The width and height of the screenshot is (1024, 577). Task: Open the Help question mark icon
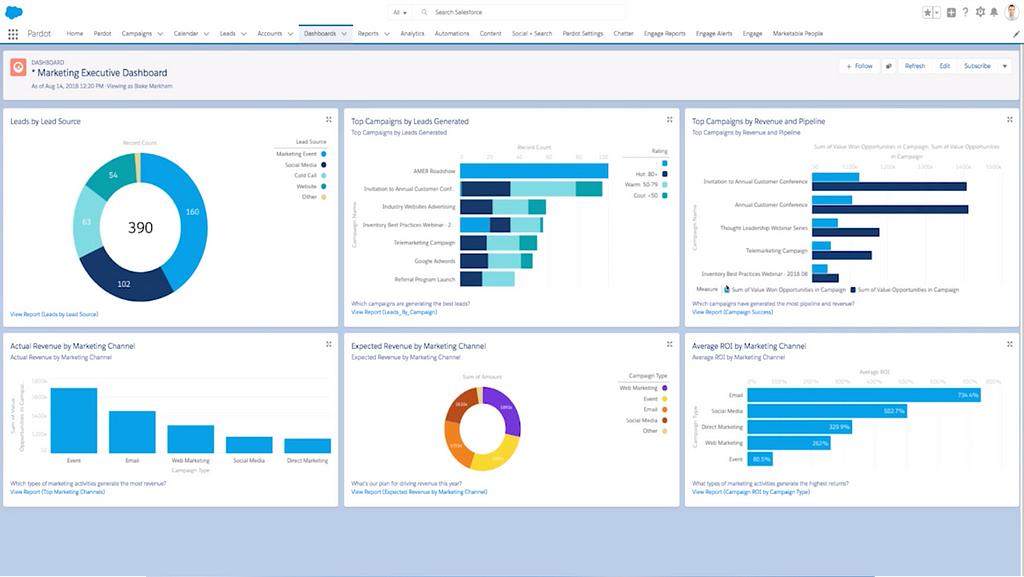coord(964,12)
